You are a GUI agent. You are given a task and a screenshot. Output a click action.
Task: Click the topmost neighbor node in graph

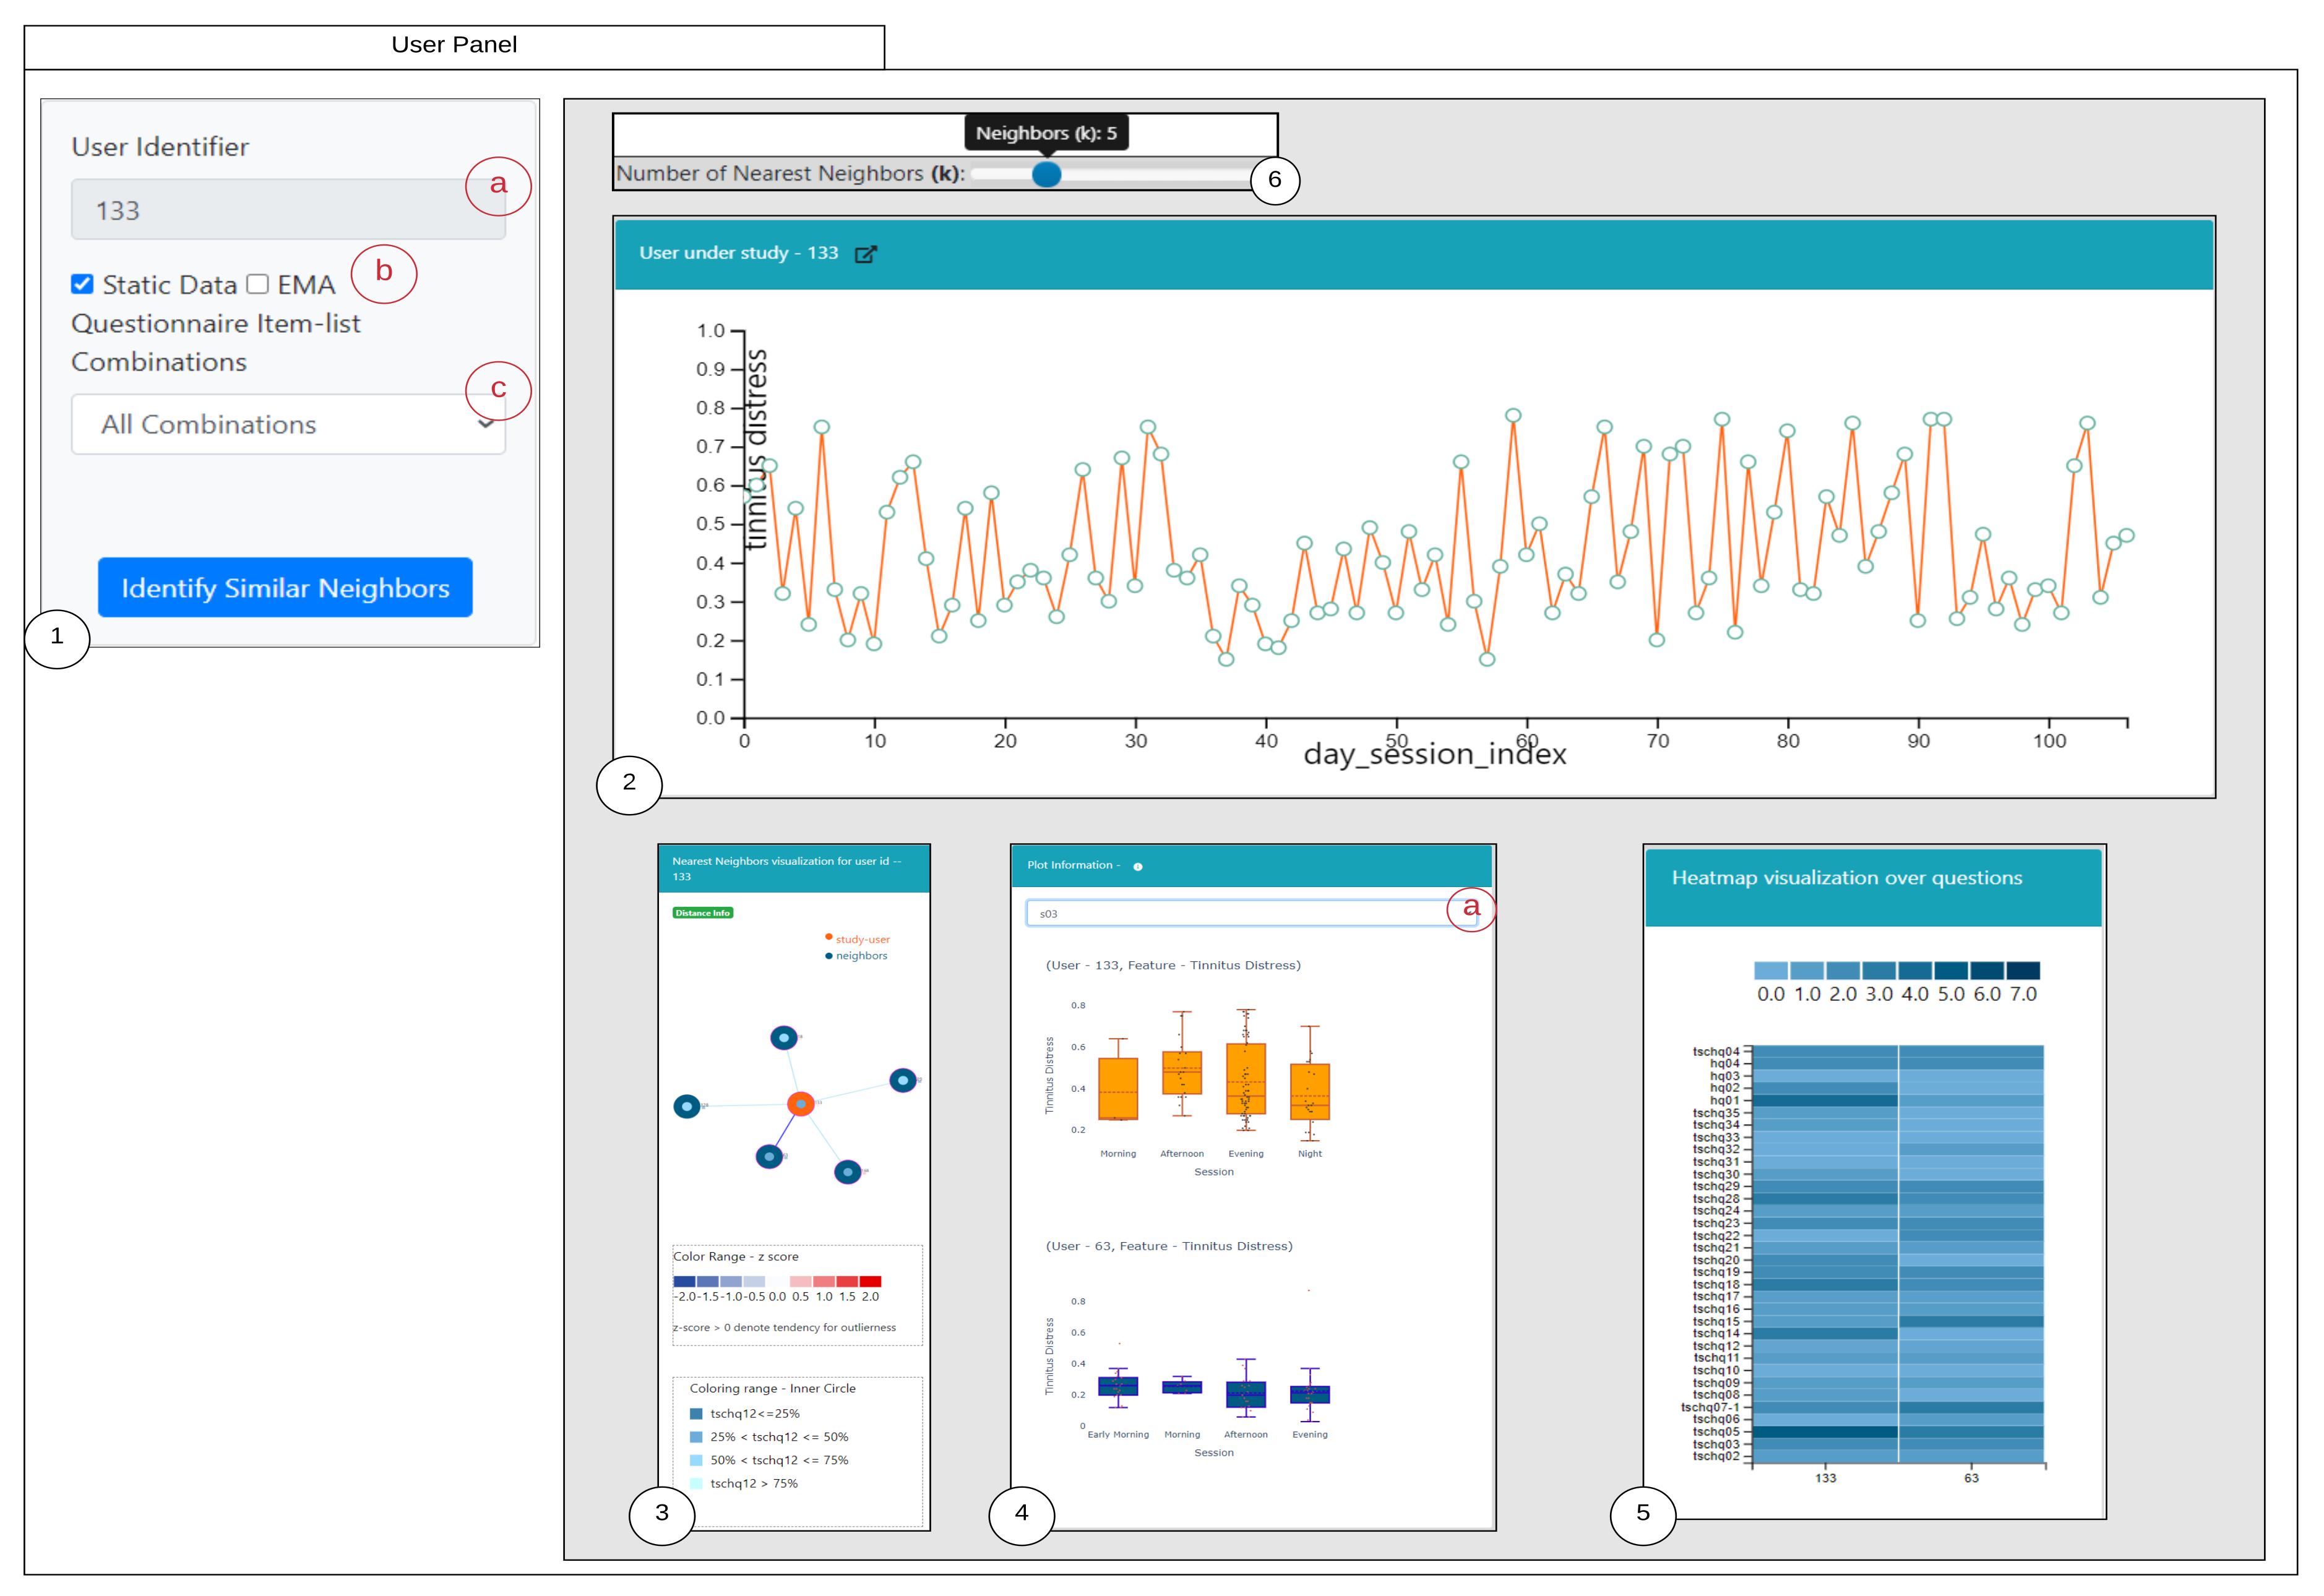(784, 1038)
